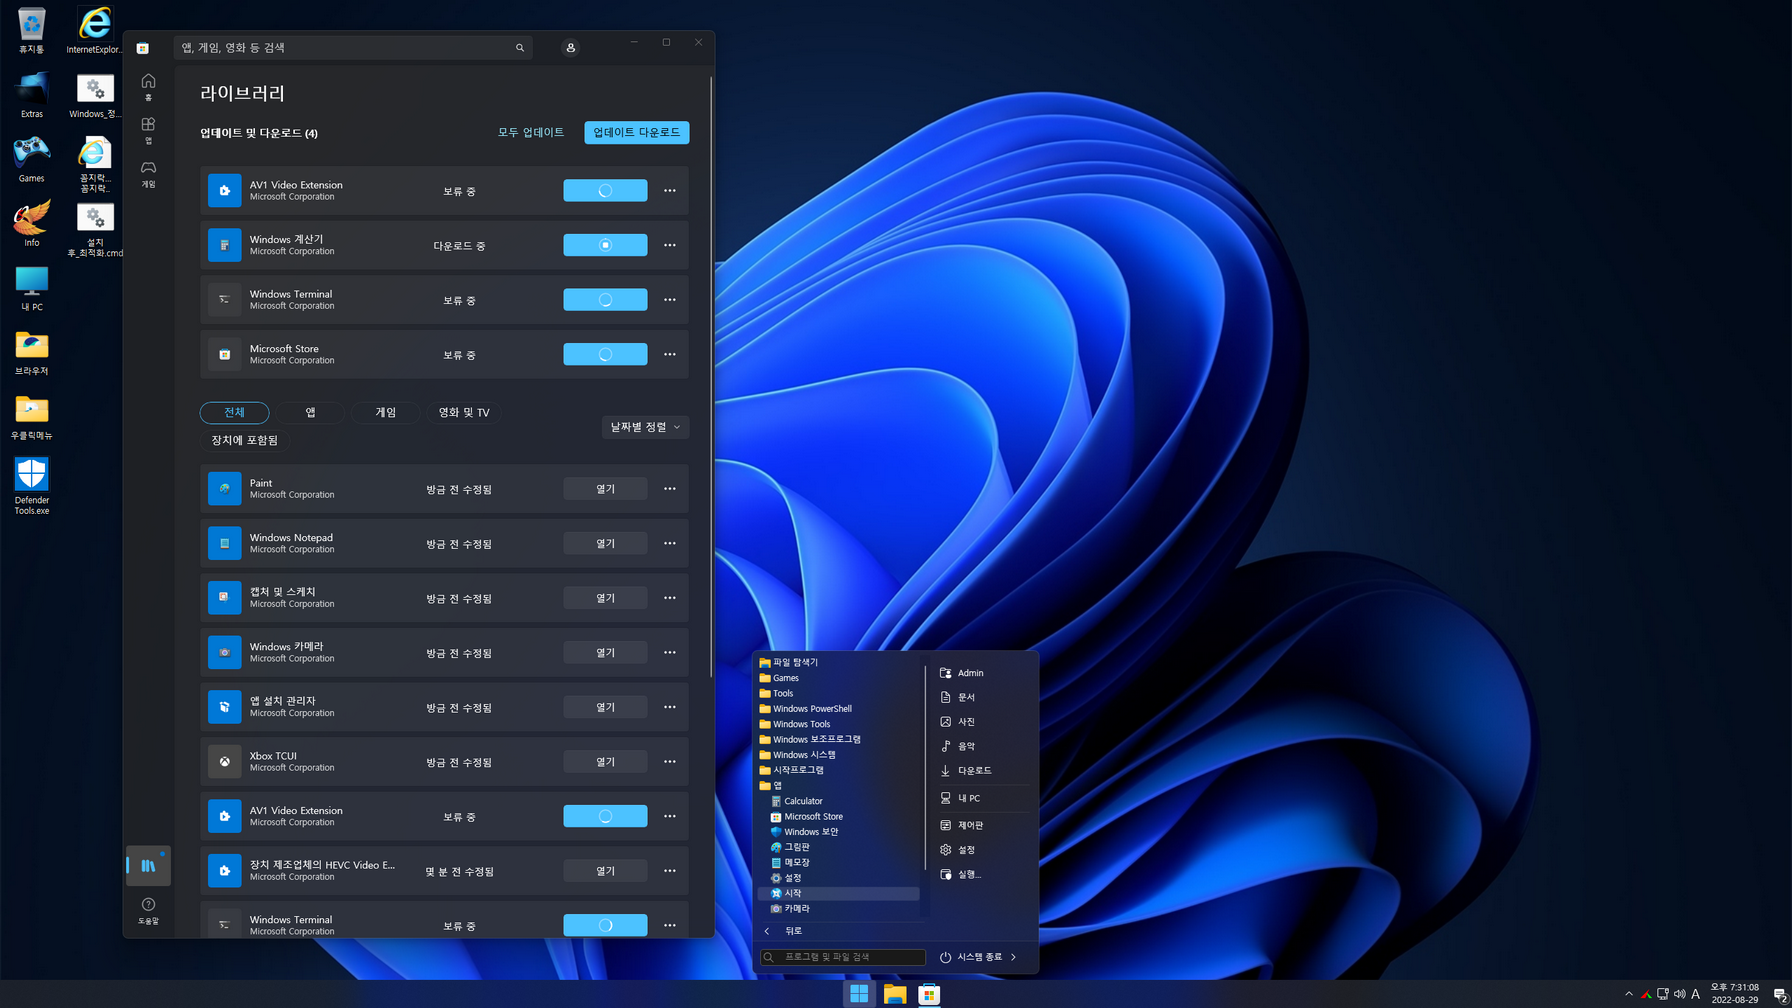
Task: Click the 모두 업데이트 link
Action: pos(531,132)
